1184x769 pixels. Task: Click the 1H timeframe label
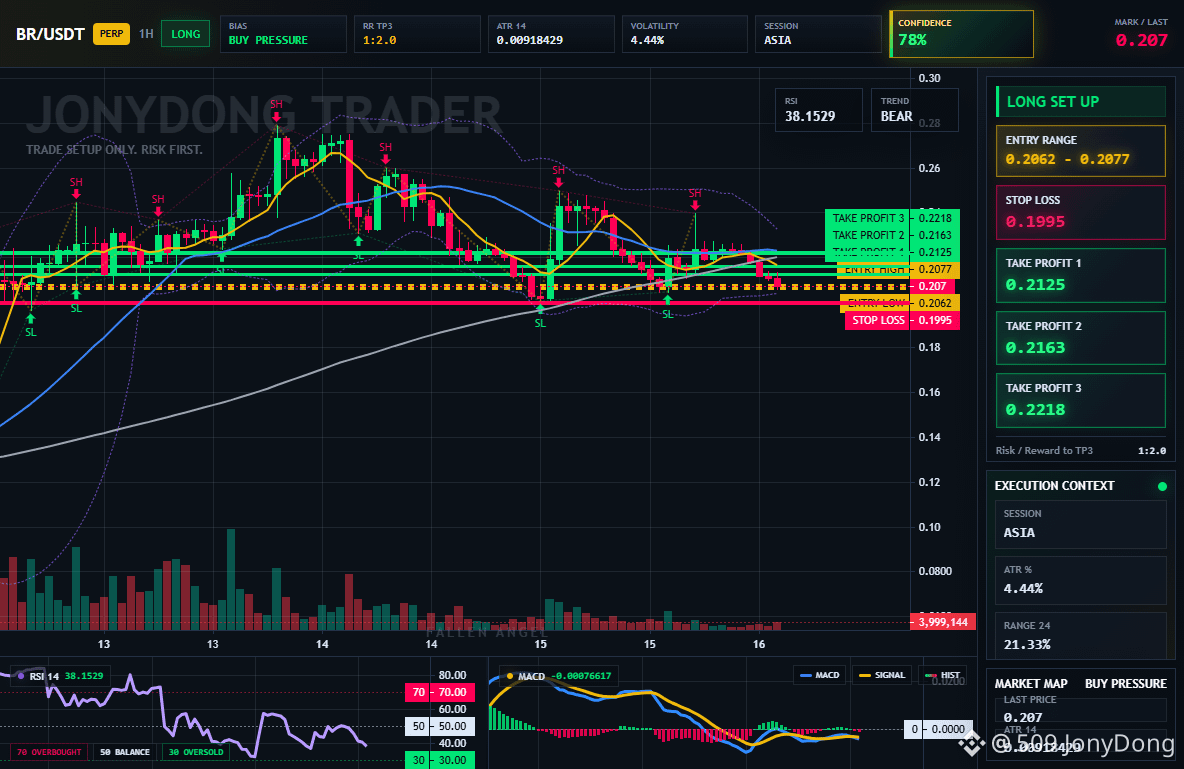[x=146, y=34]
